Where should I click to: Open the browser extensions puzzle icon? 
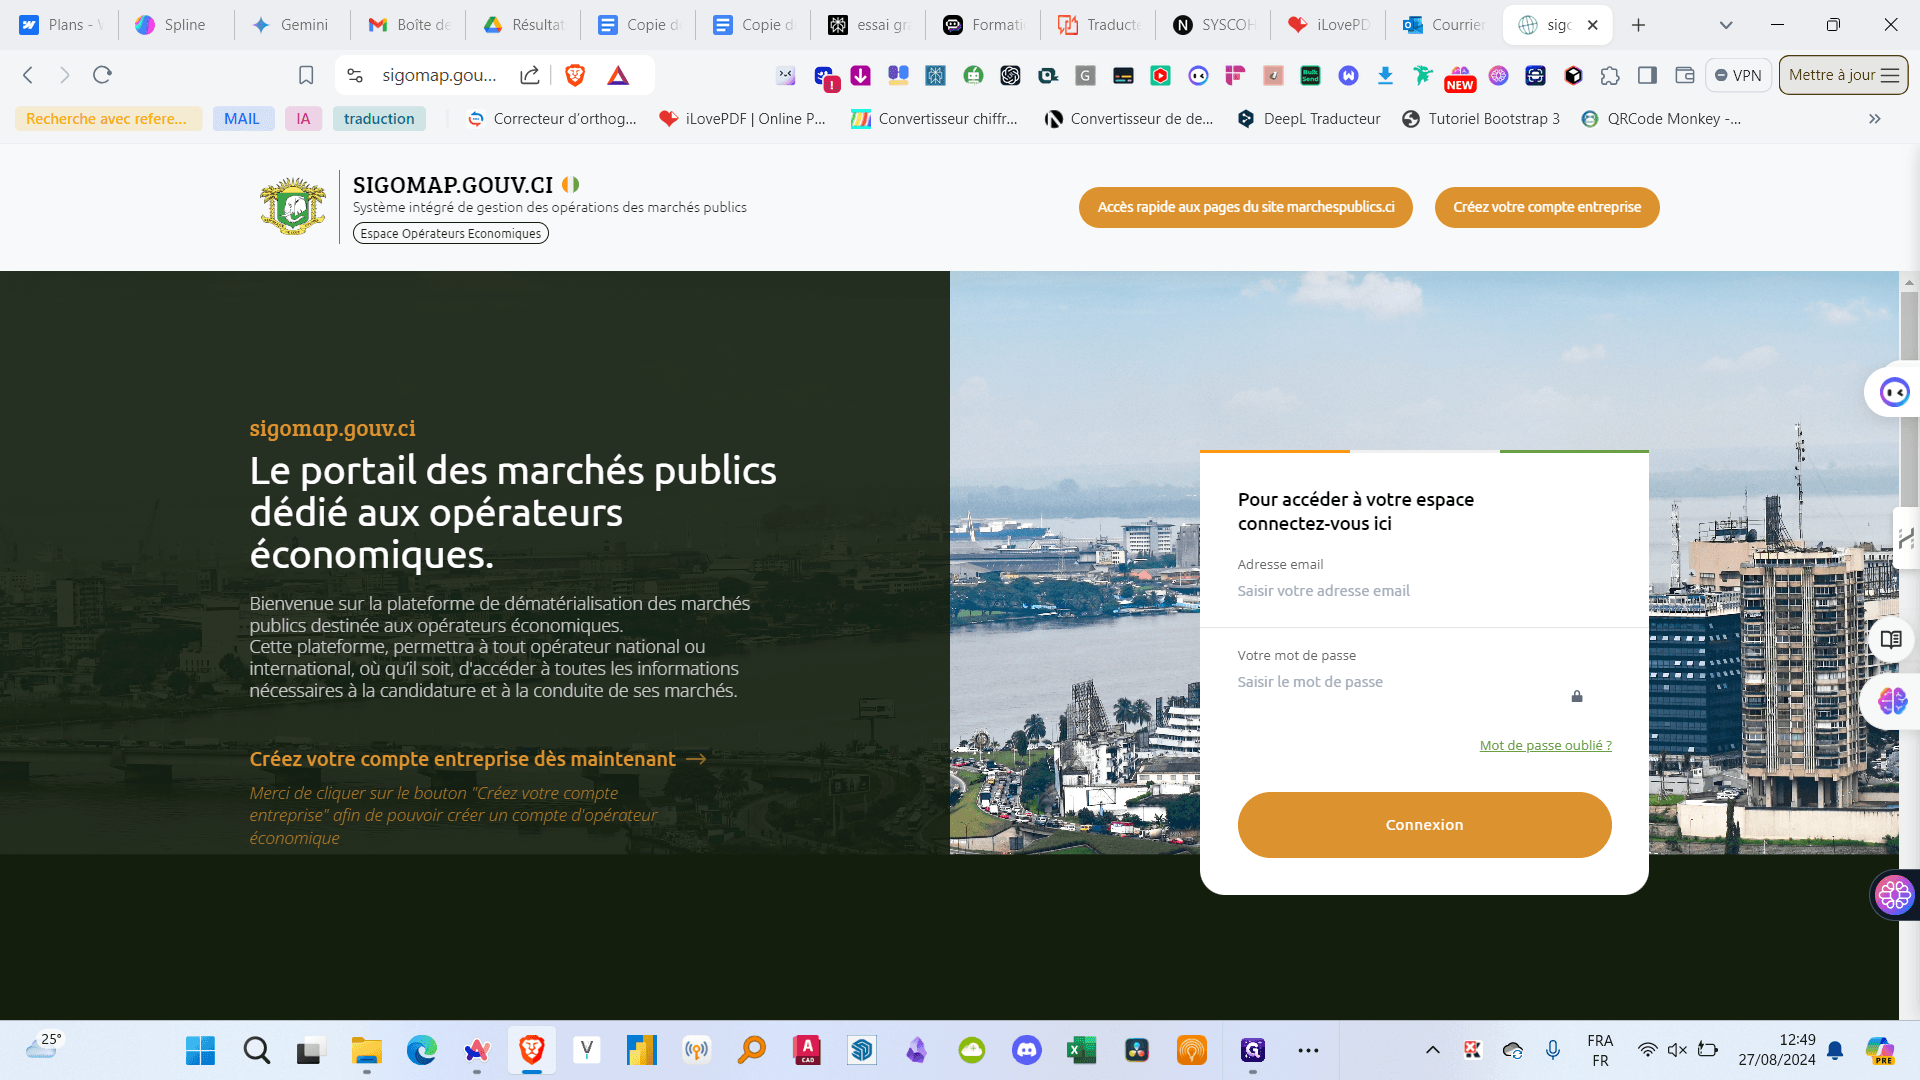1610,75
